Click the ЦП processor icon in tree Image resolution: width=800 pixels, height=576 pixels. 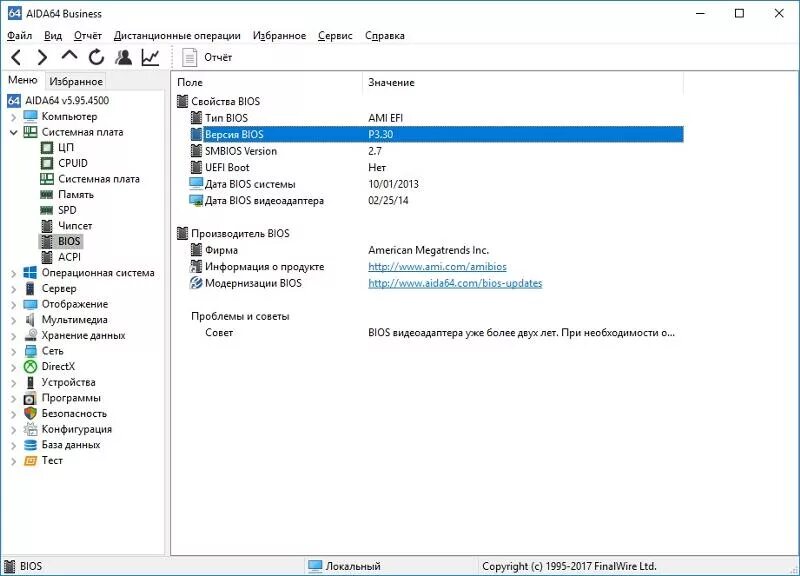point(46,147)
